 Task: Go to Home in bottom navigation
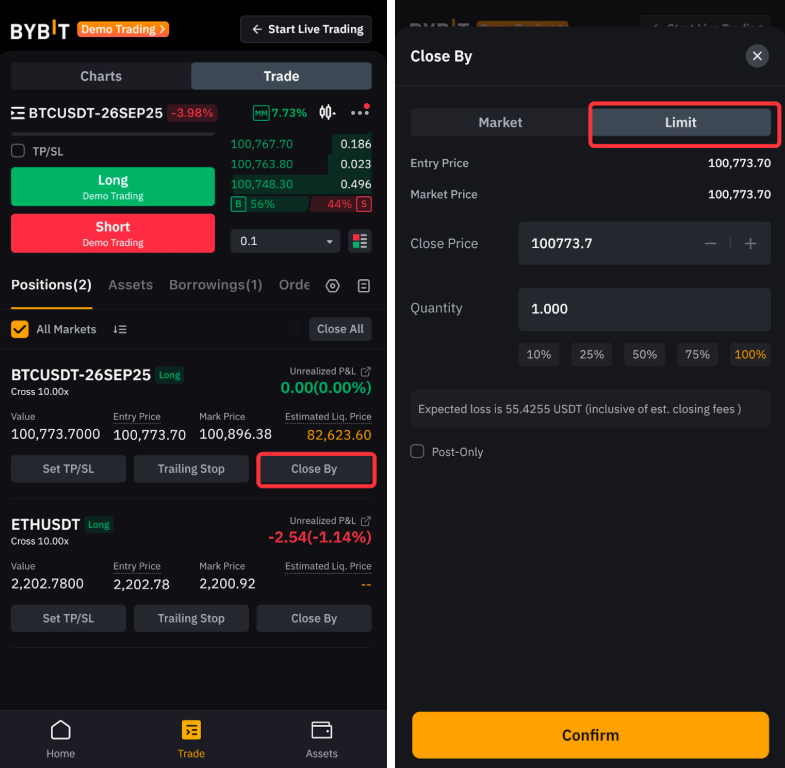tap(61, 738)
